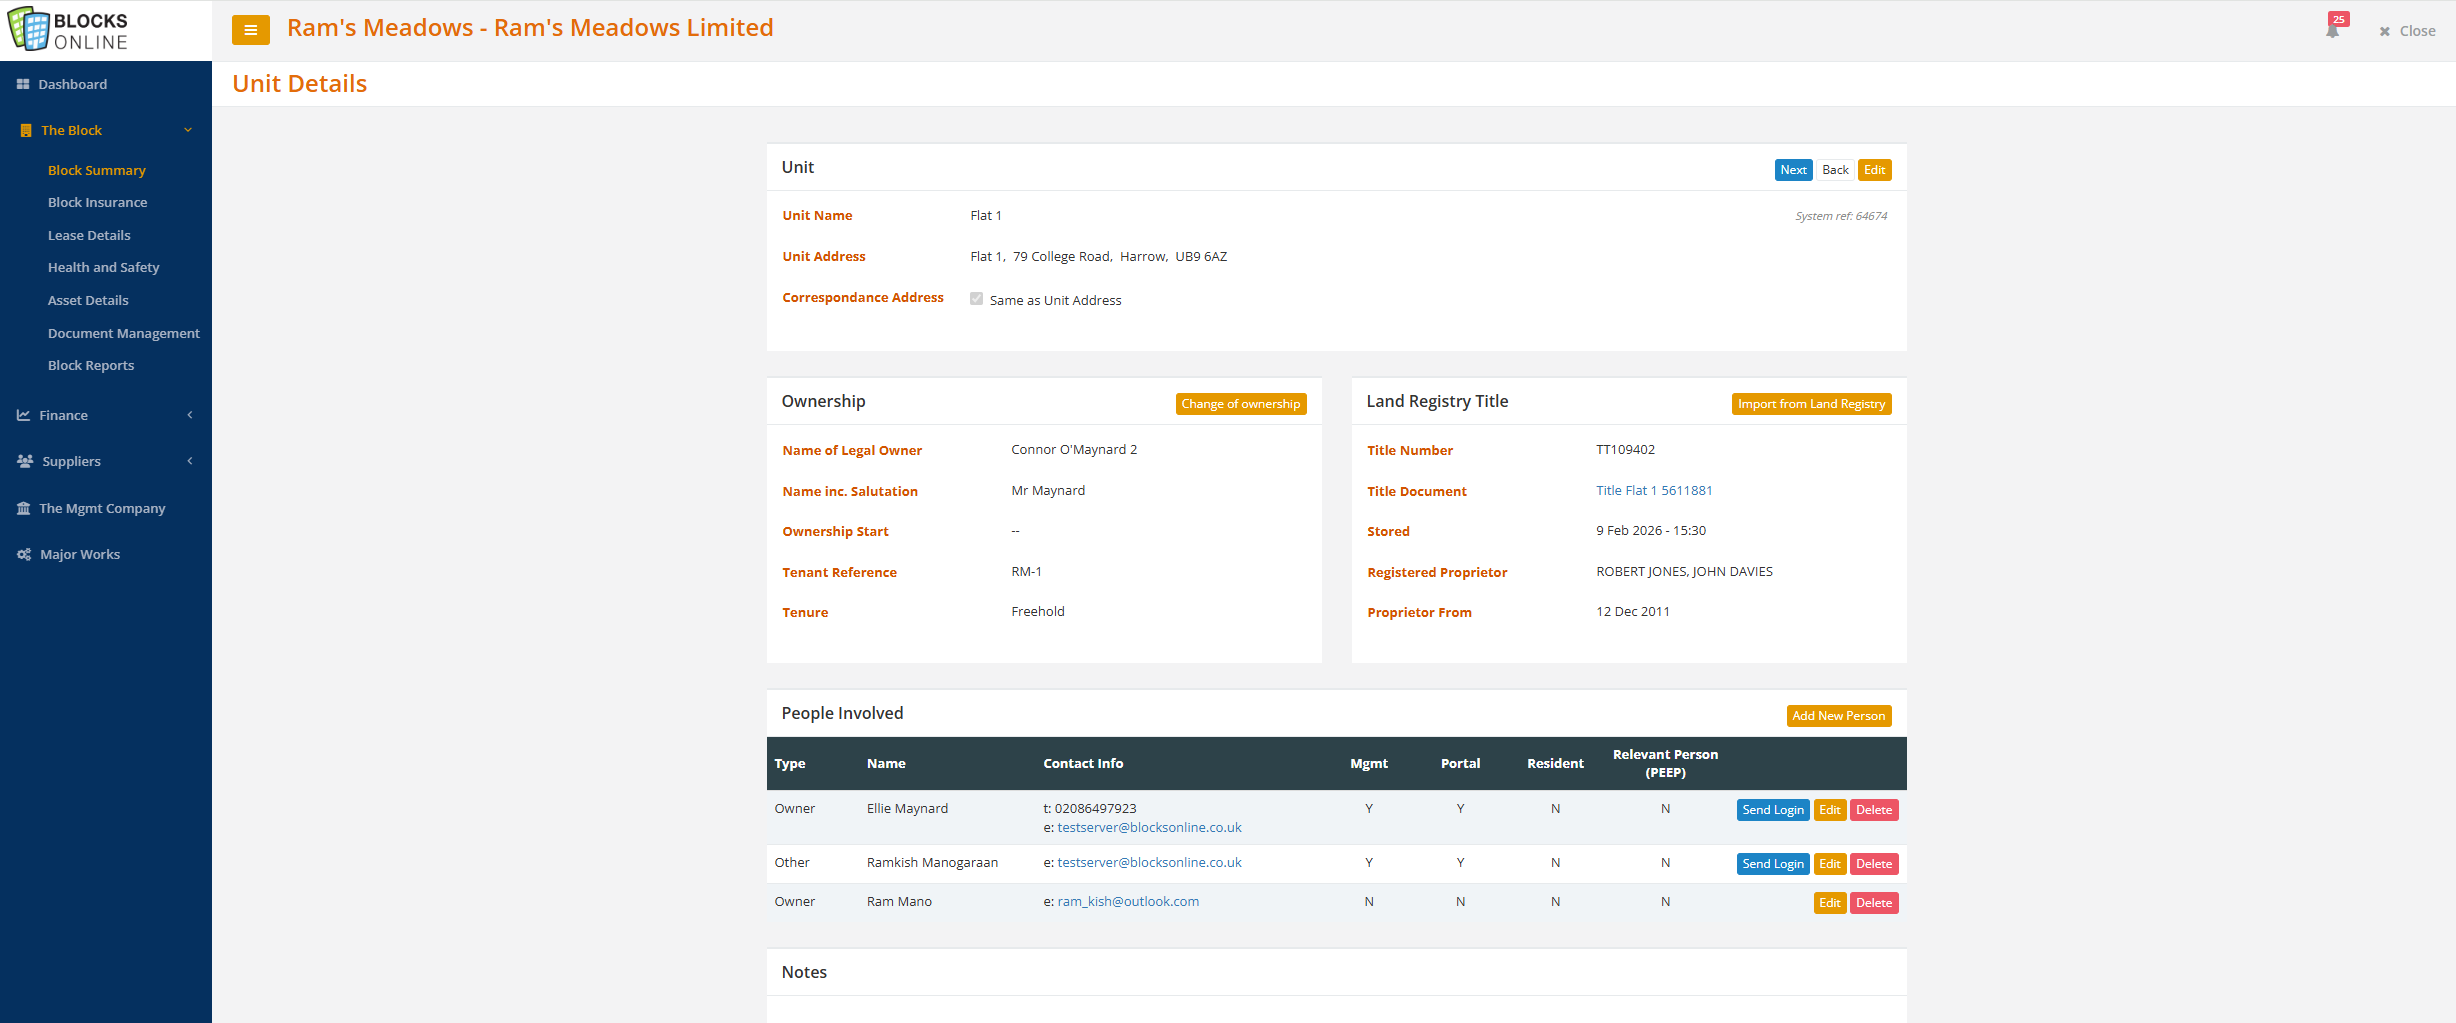Toggle Same as Unit Address checkbox
Image resolution: width=2456 pixels, height=1023 pixels.
coord(976,299)
